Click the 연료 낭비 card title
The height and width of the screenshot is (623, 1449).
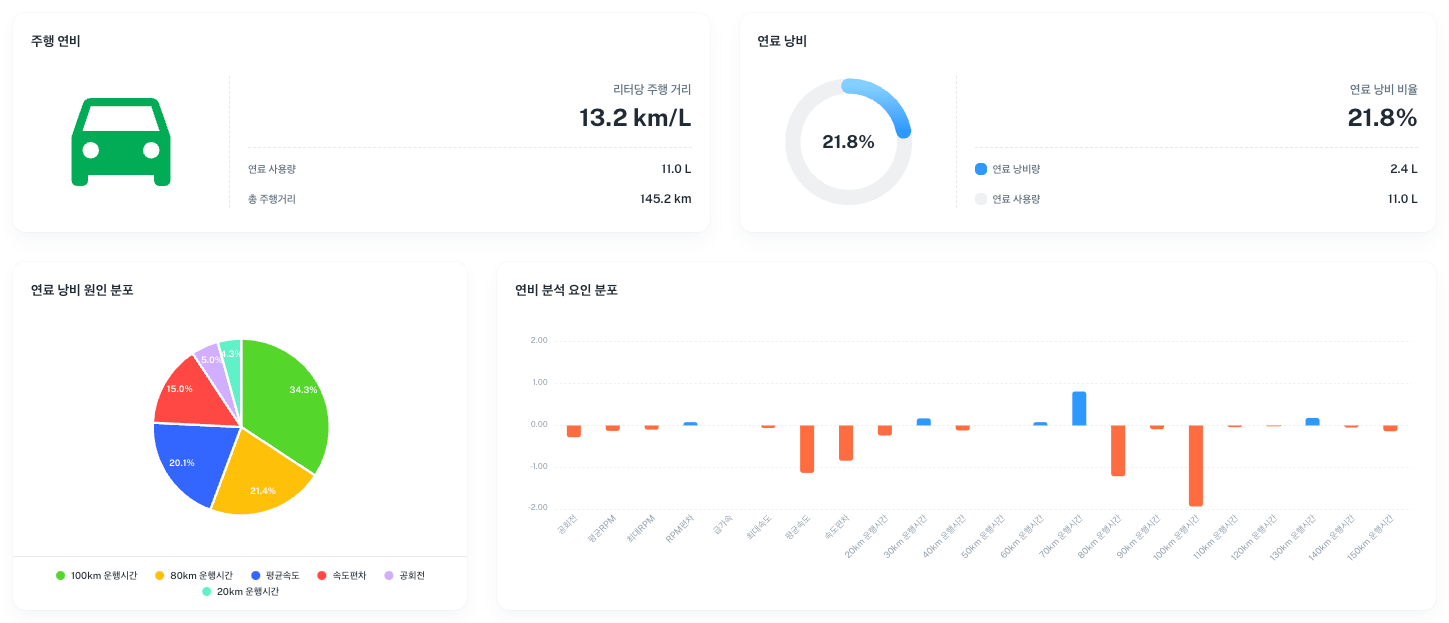click(x=782, y=41)
